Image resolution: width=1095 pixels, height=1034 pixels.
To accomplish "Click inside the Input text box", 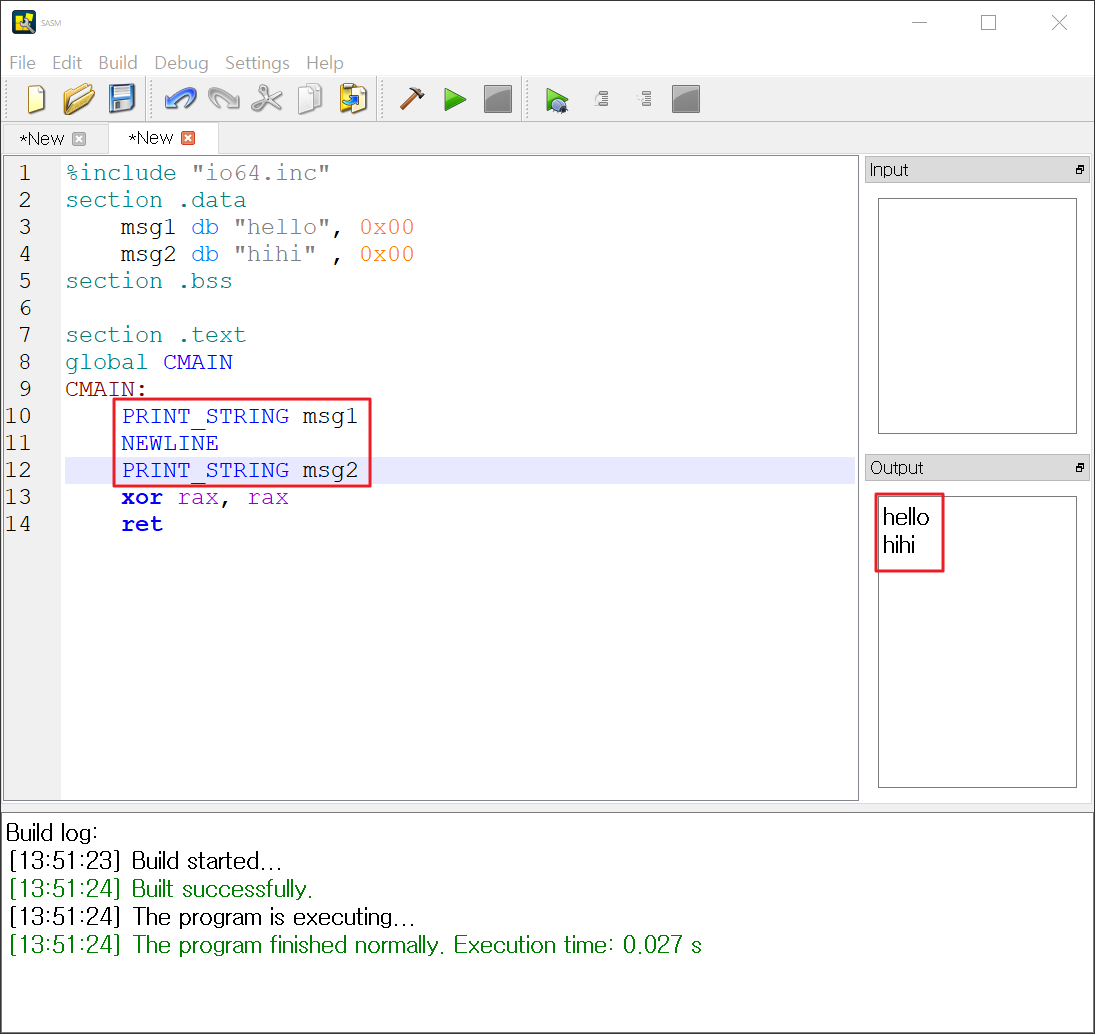I will click(x=977, y=316).
